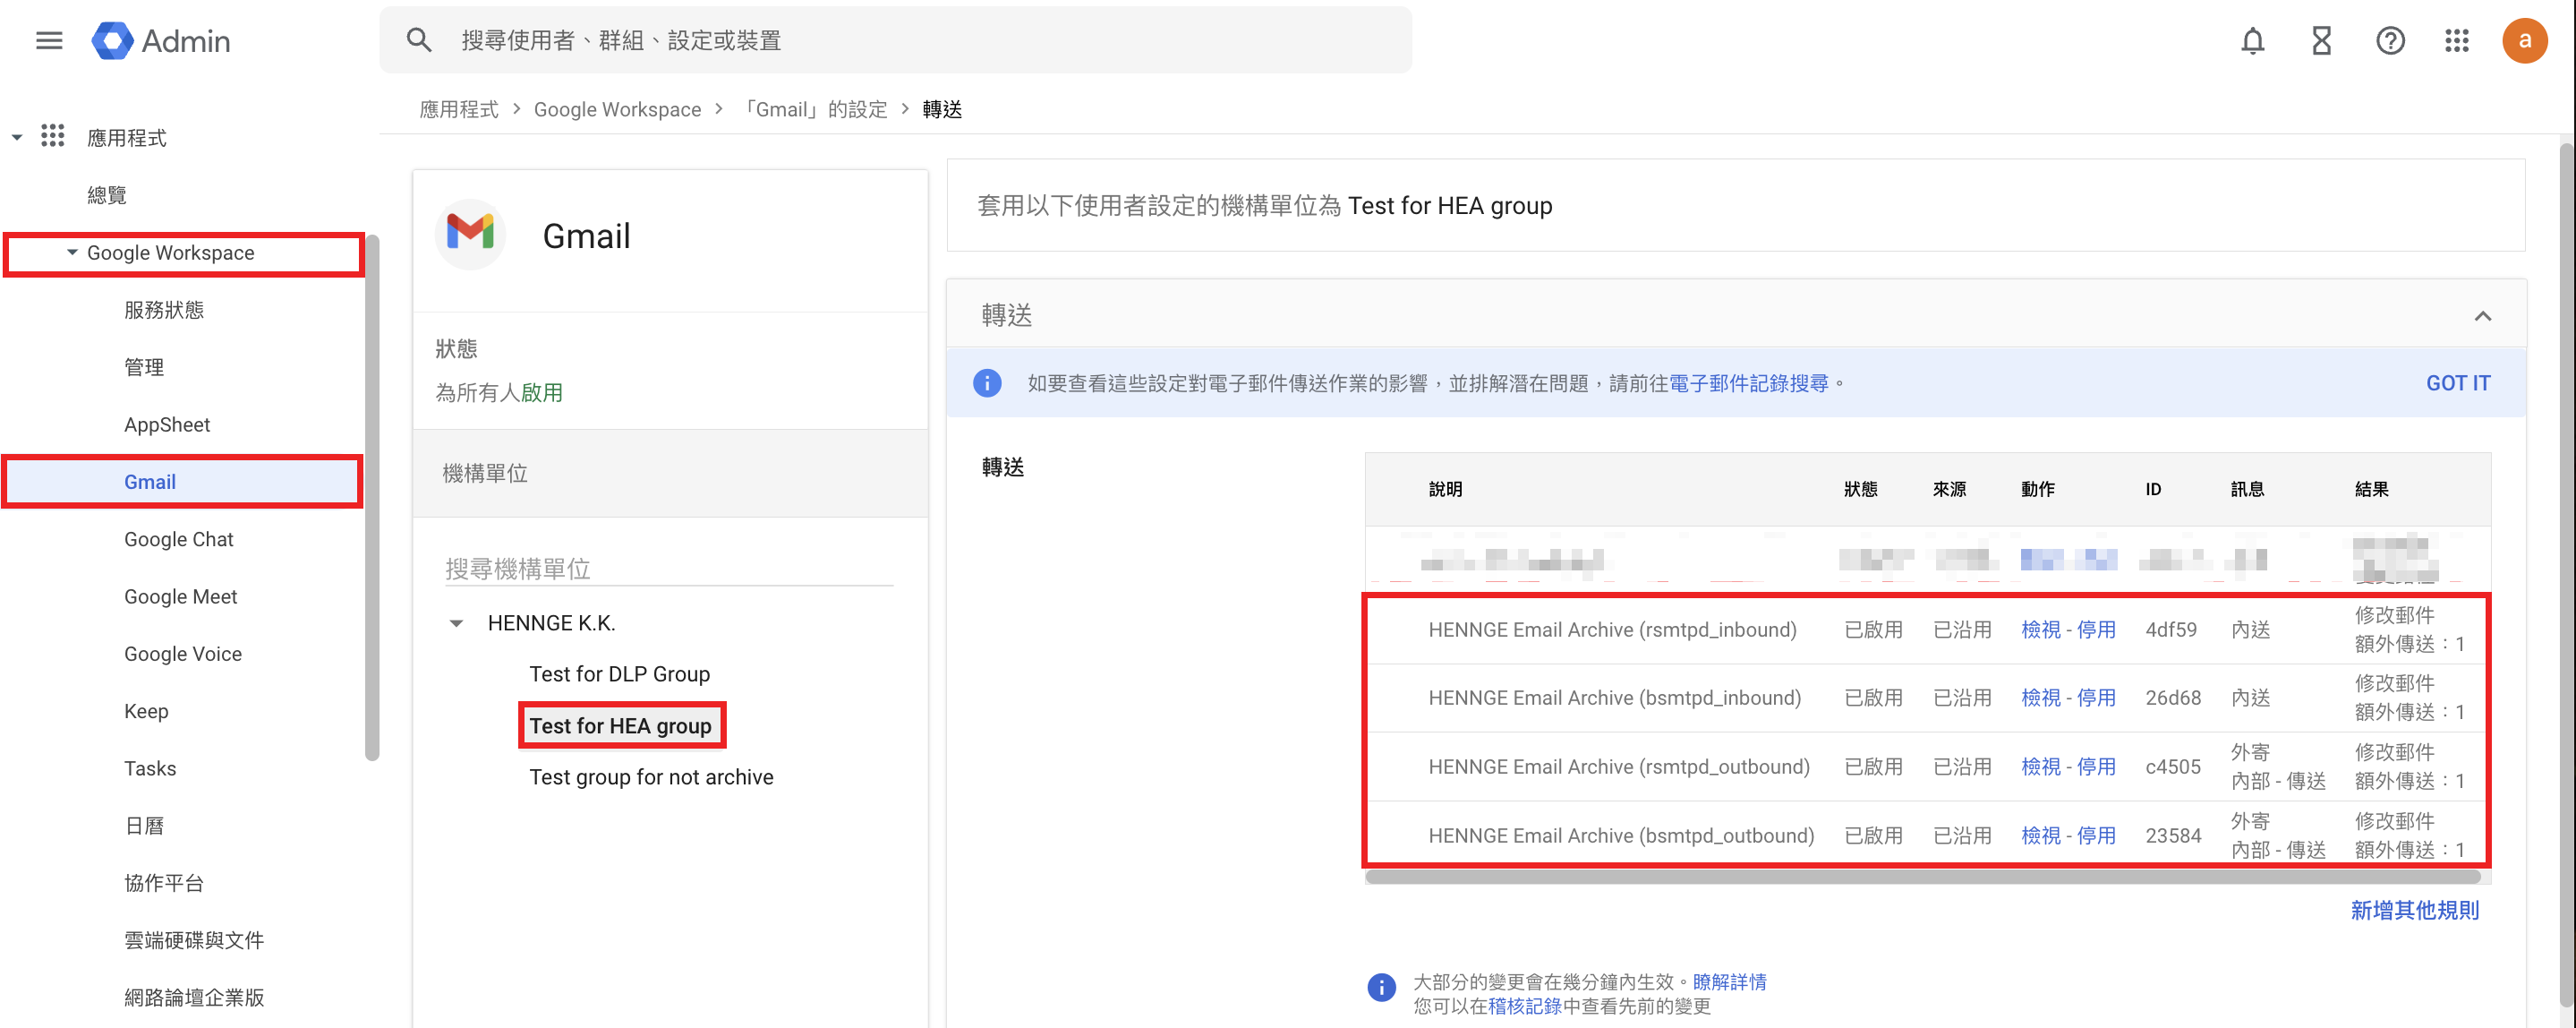The width and height of the screenshot is (2576, 1028).
Task: Open 總覽 in the sidebar
Action: [x=107, y=195]
